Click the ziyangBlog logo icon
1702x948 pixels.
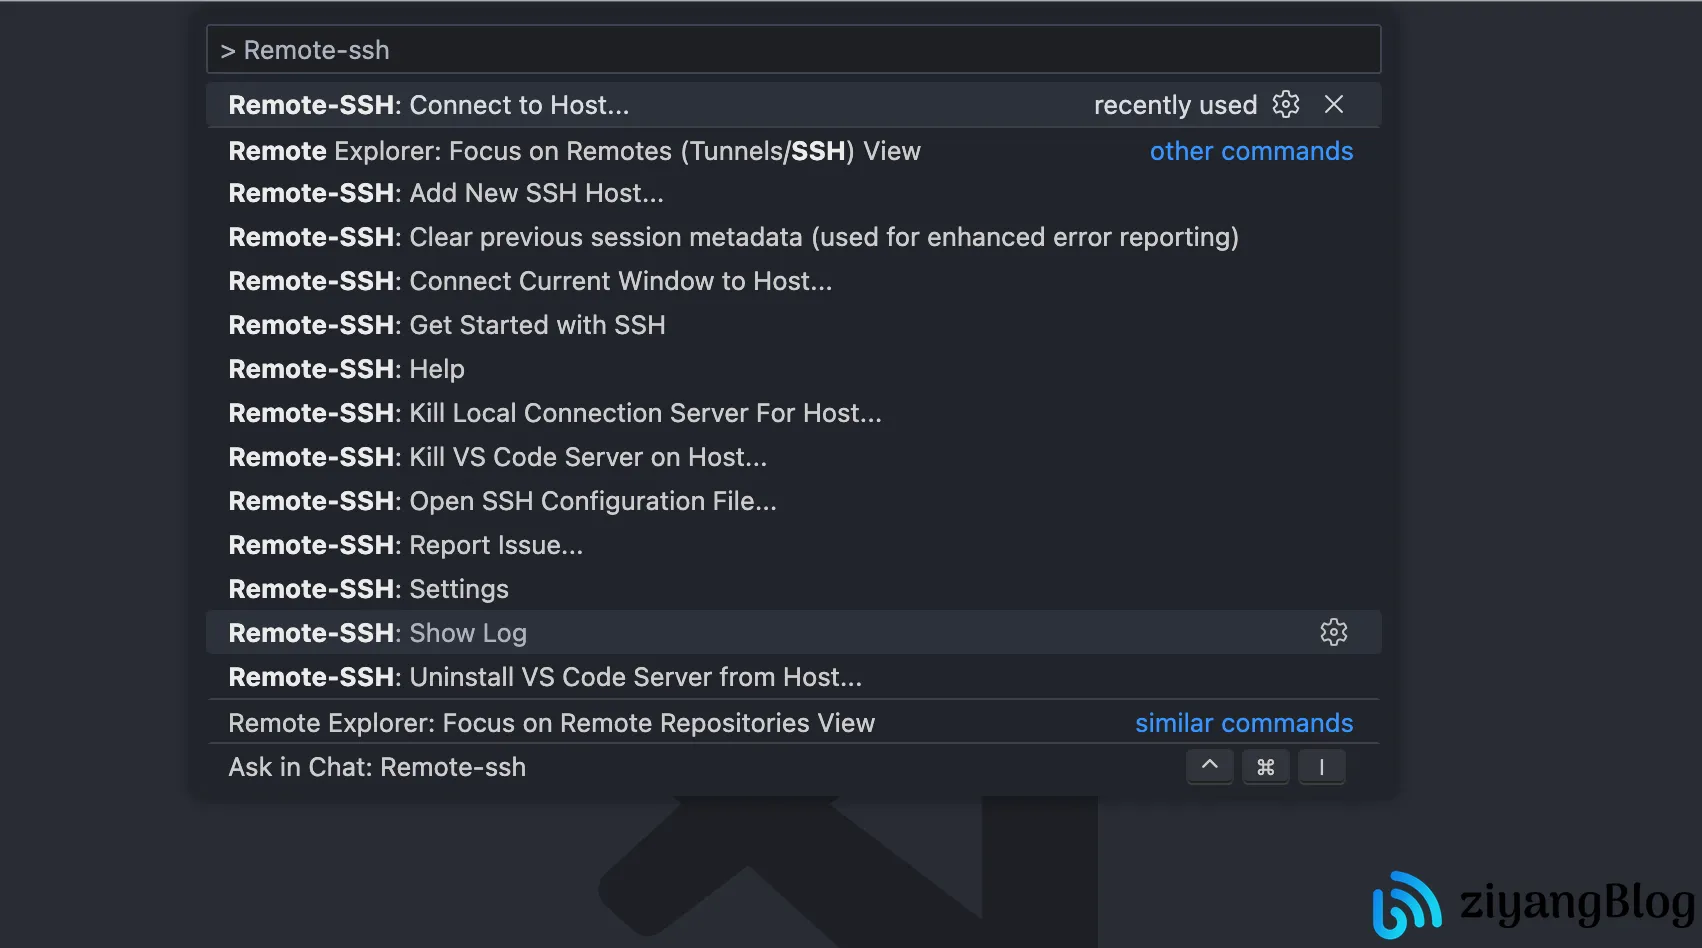tap(1406, 904)
